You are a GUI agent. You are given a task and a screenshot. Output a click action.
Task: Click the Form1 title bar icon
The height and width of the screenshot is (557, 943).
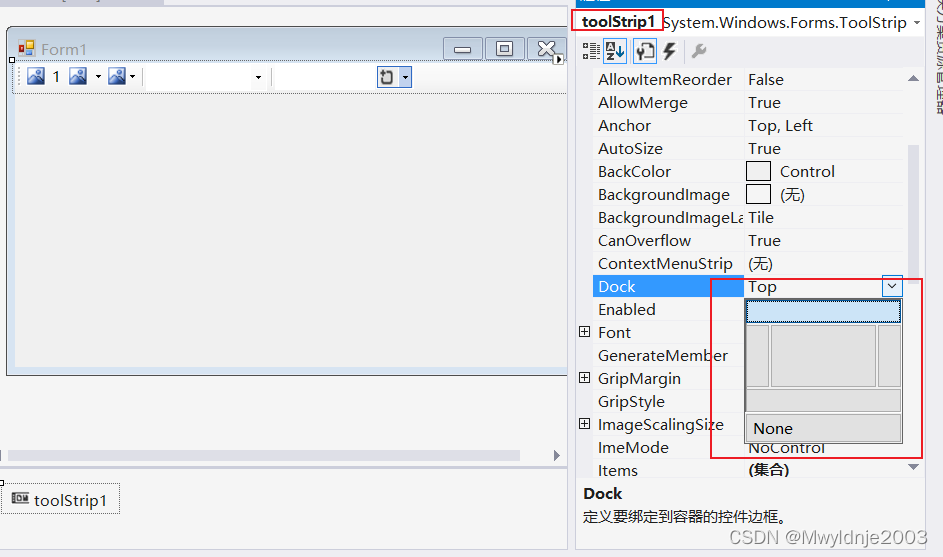(x=26, y=48)
